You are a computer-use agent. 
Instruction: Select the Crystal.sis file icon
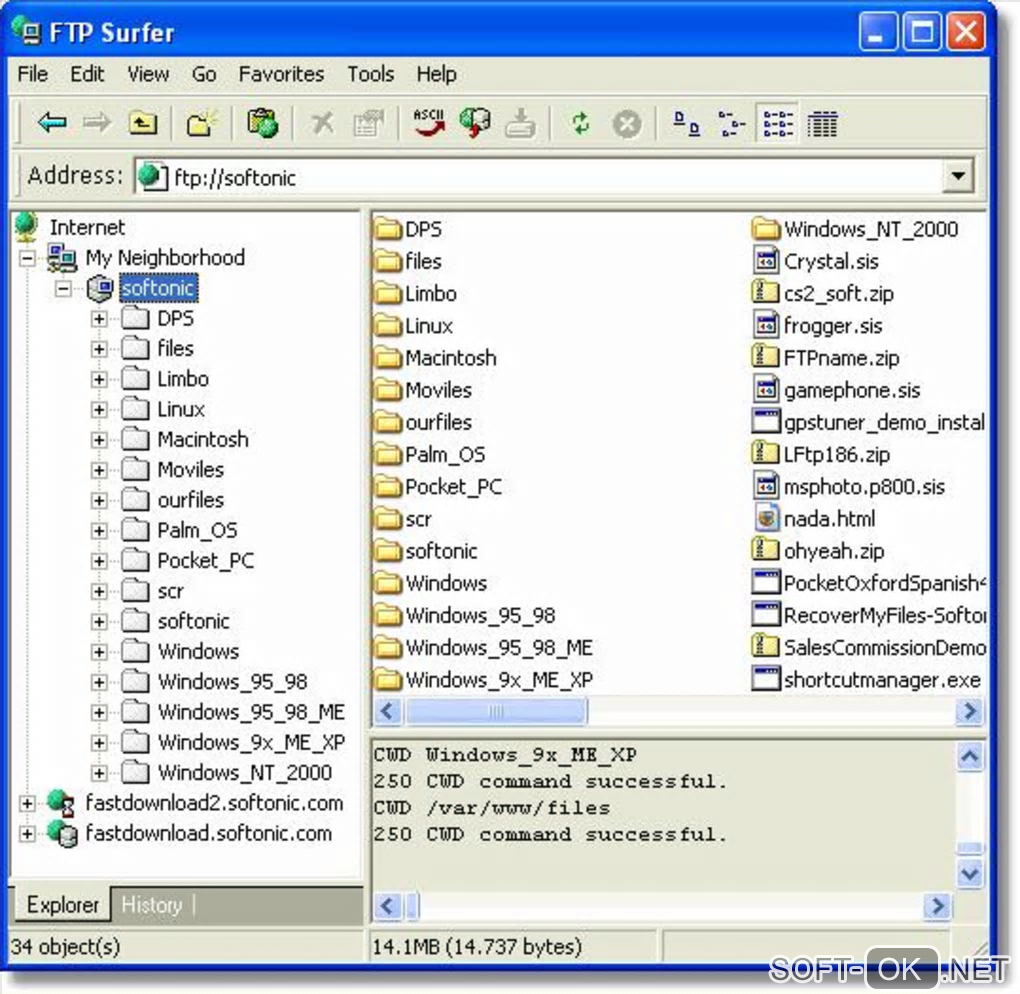tap(766, 260)
